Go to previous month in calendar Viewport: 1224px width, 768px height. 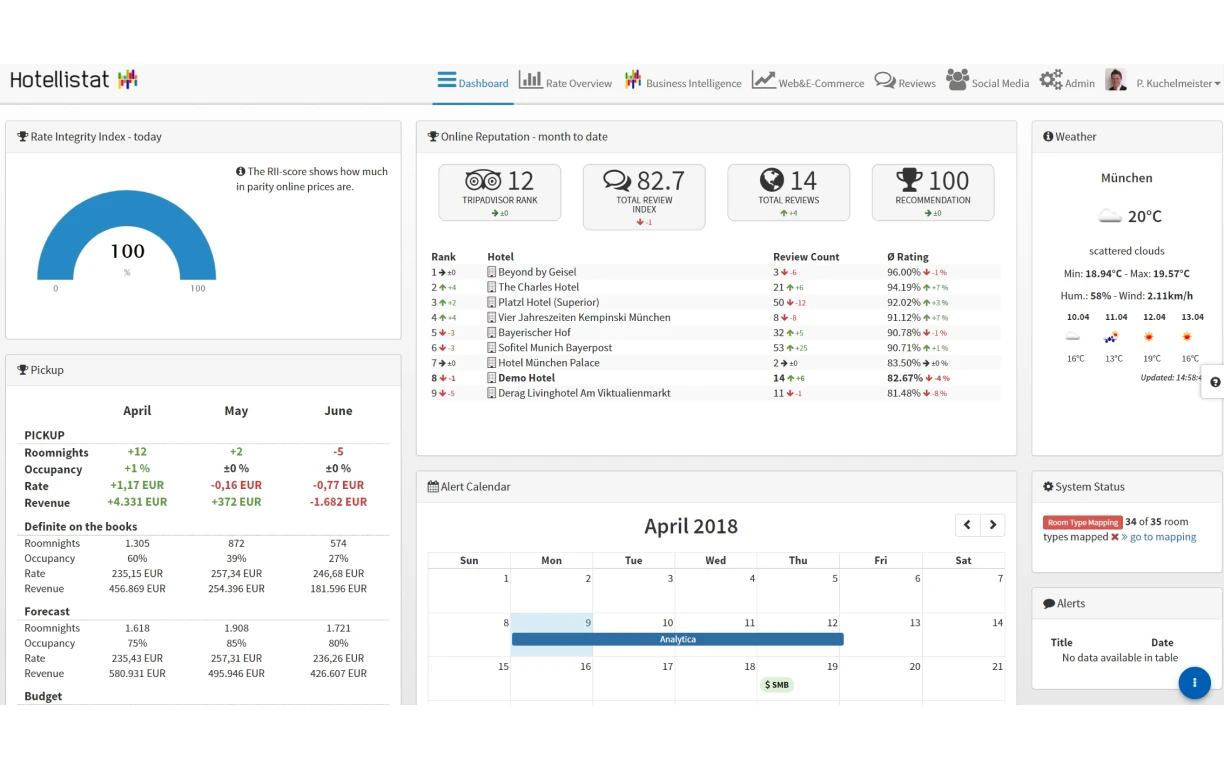(x=967, y=525)
